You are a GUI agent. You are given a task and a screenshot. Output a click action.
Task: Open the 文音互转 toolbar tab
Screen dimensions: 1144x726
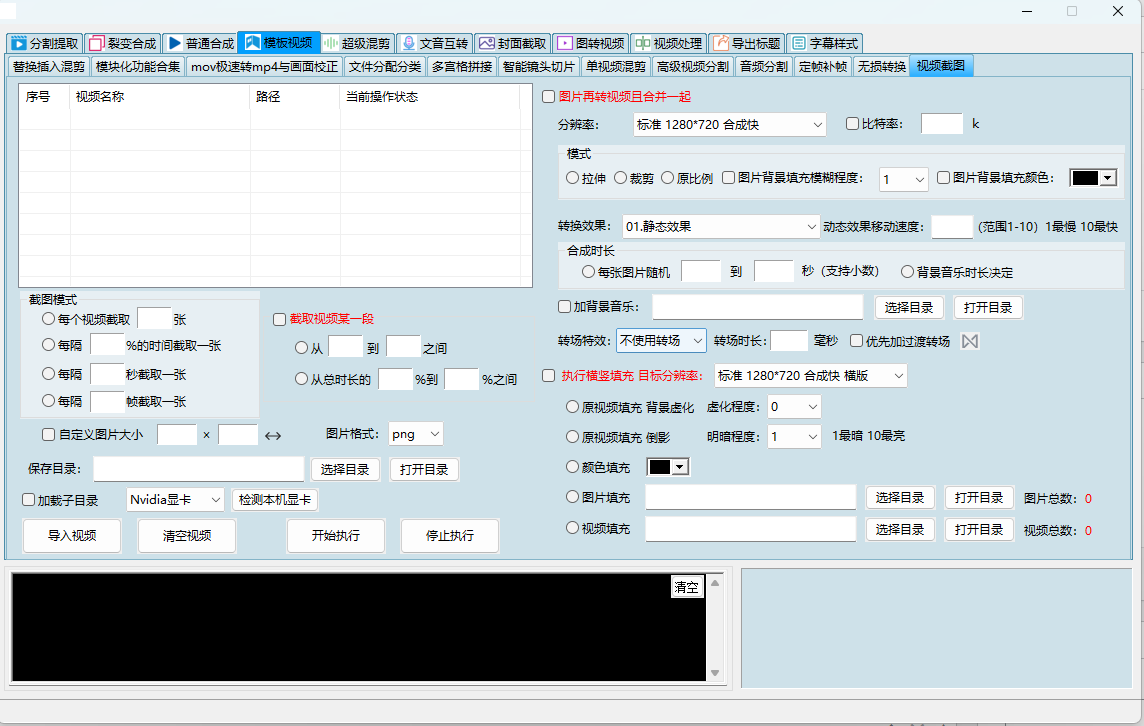coord(434,43)
